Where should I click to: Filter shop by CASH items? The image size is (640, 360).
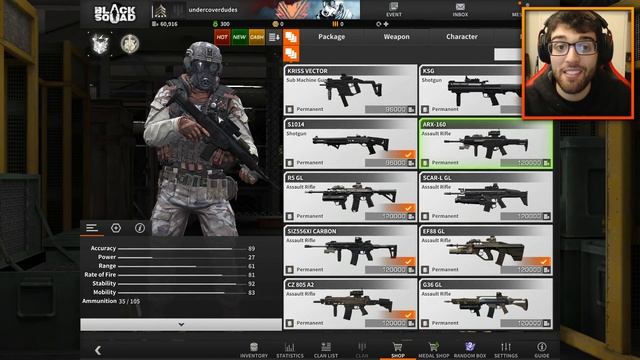[257, 37]
